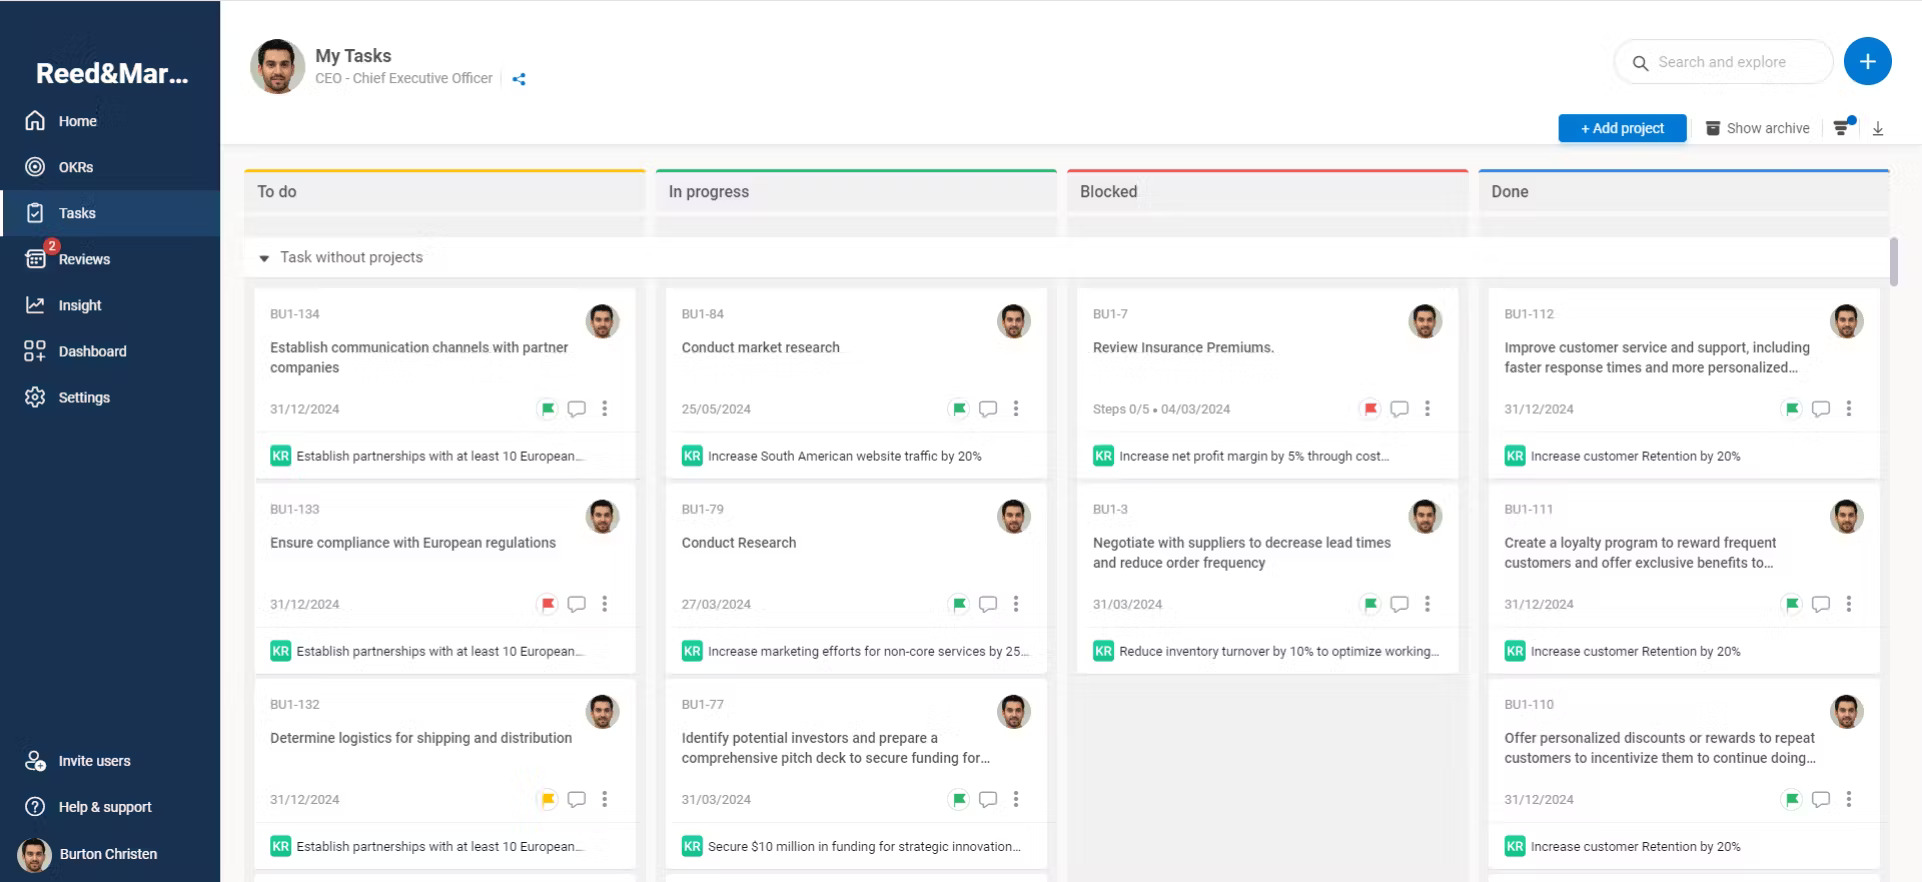The image size is (1922, 882).
Task: Open the three-dot menu on task BU1-3
Action: pyautogui.click(x=1427, y=604)
